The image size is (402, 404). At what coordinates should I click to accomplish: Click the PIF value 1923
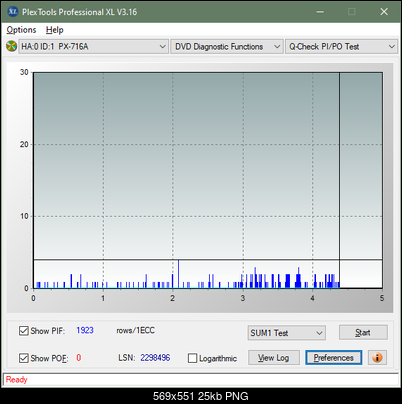(x=85, y=330)
